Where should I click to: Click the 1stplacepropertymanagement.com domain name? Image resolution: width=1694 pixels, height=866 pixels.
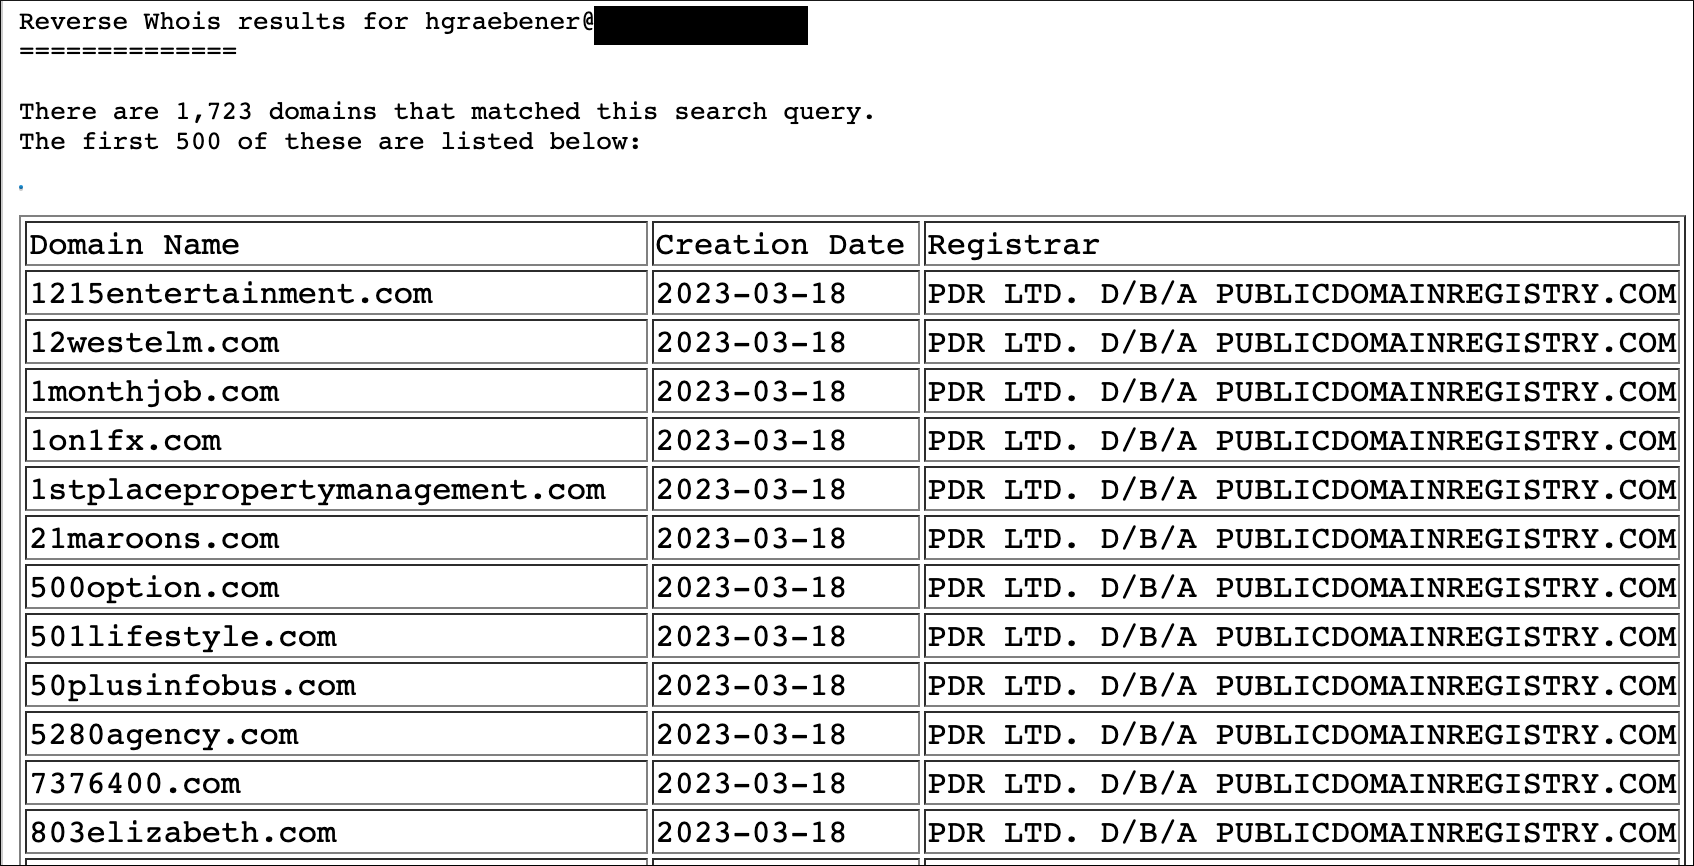coord(317,490)
